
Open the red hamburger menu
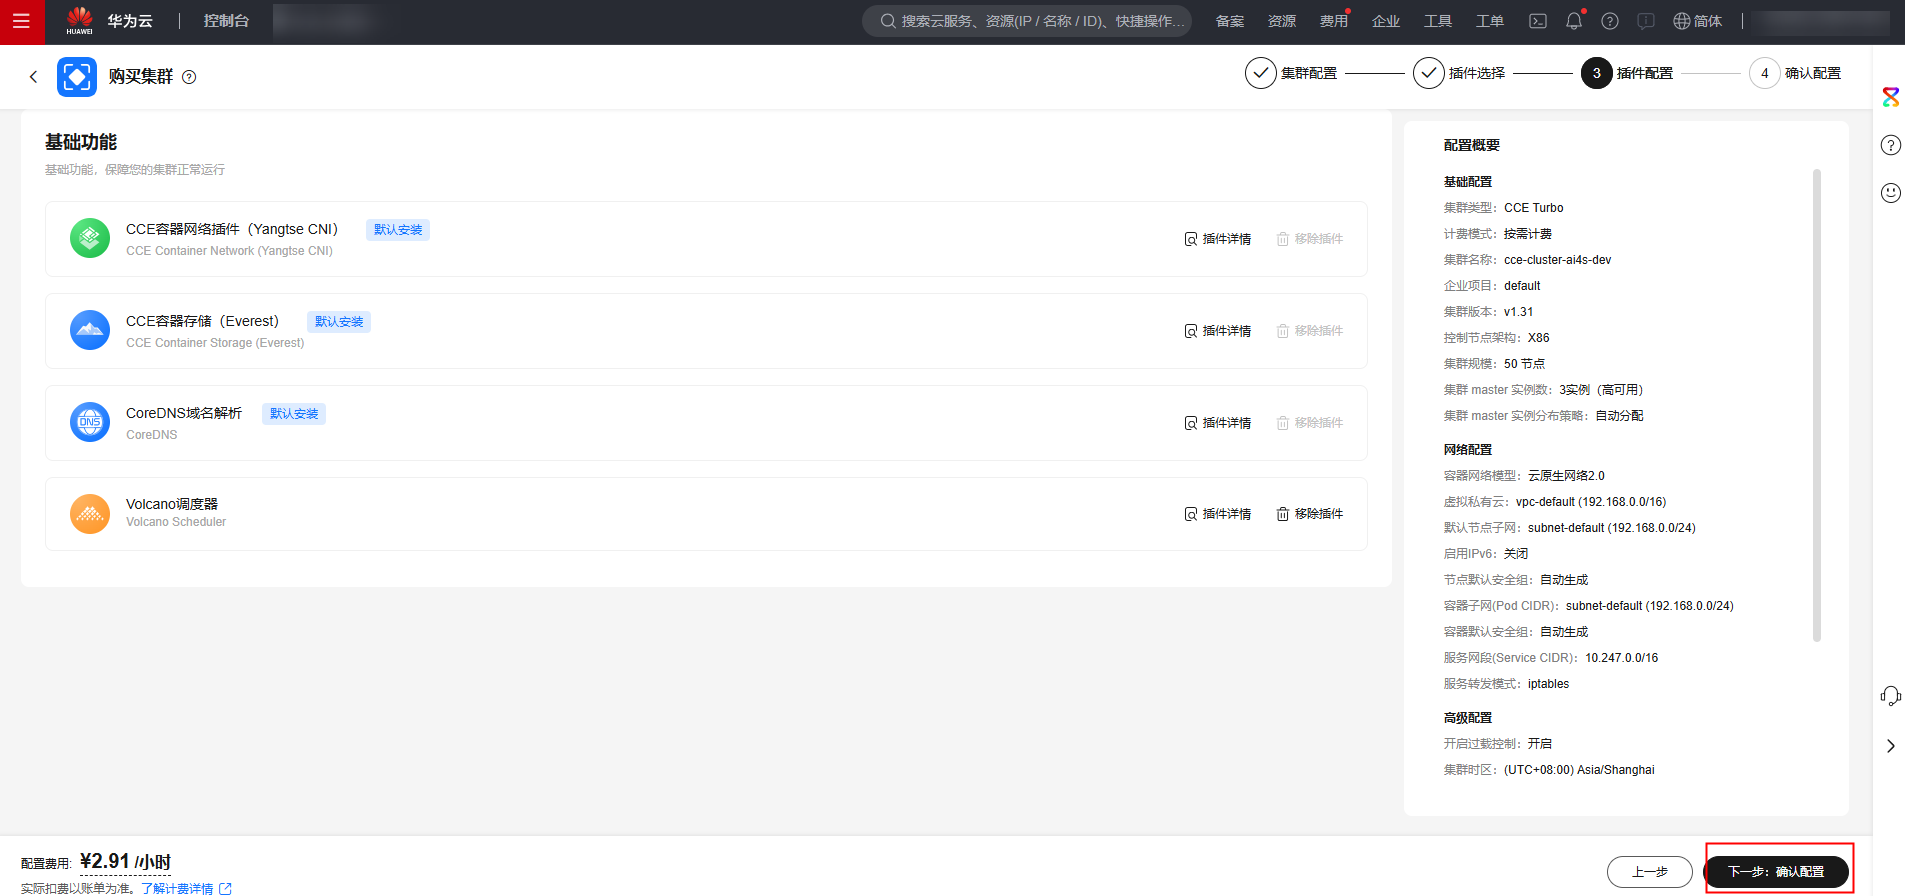pyautogui.click(x=21, y=21)
